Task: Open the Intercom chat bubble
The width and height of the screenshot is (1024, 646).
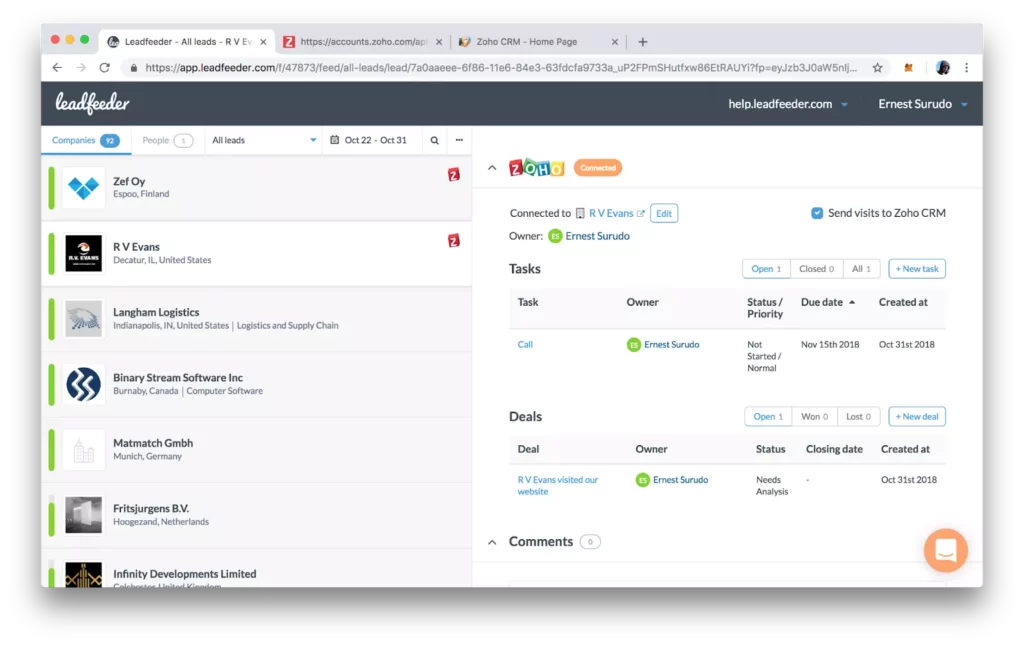Action: pos(945,550)
